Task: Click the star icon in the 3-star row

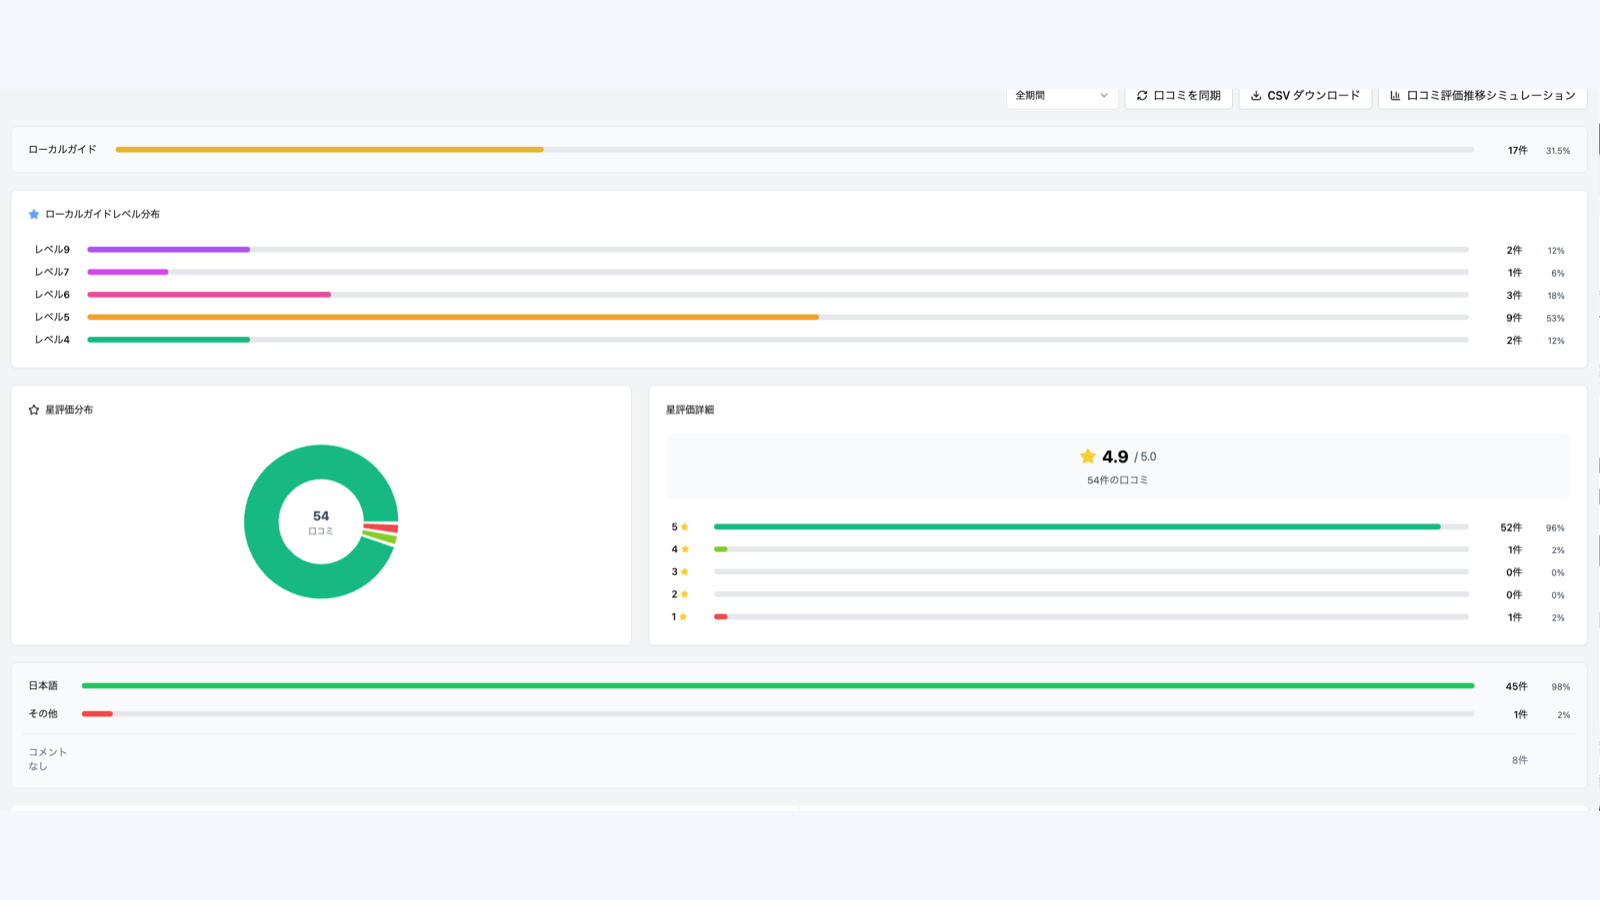Action: (685, 572)
